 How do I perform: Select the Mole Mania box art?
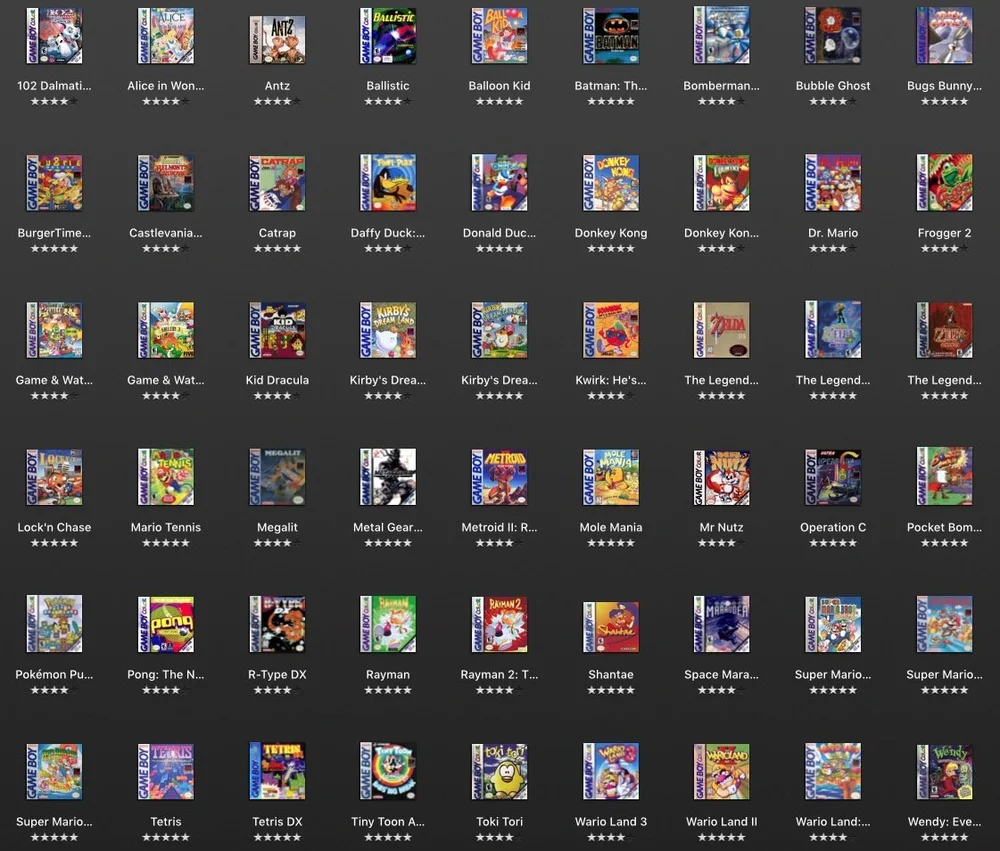(x=610, y=477)
